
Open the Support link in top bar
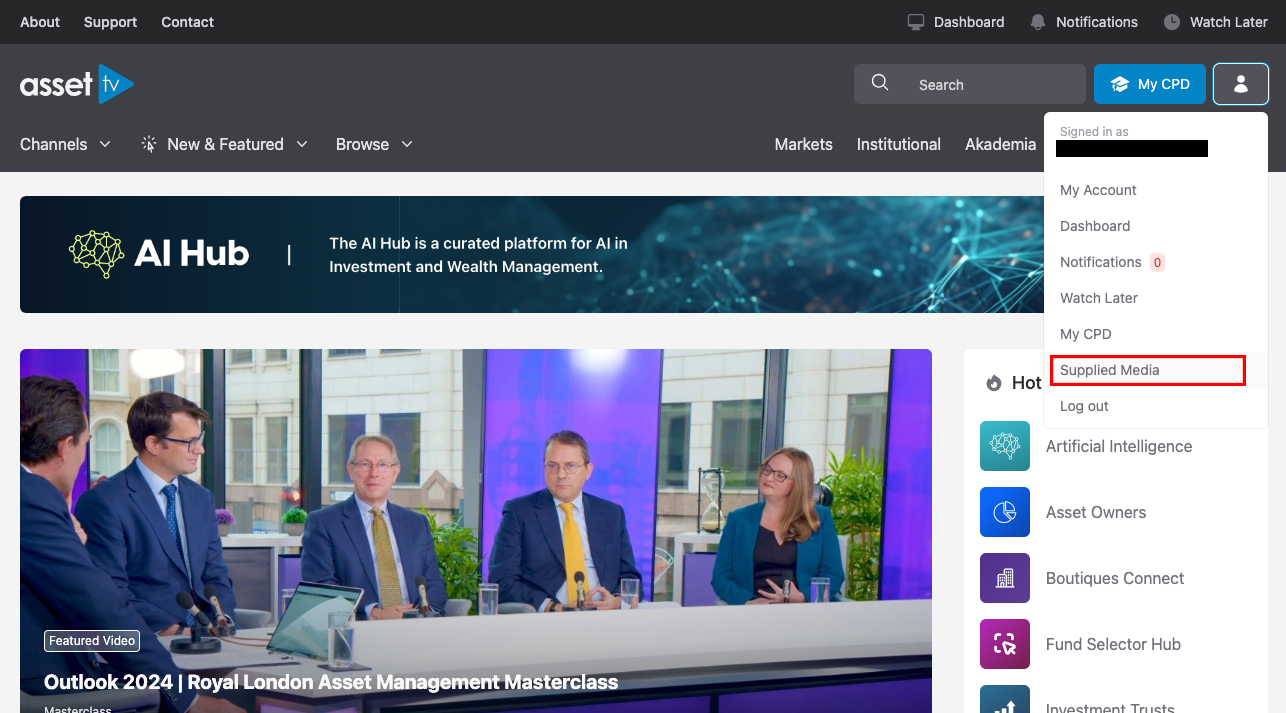pyautogui.click(x=110, y=22)
